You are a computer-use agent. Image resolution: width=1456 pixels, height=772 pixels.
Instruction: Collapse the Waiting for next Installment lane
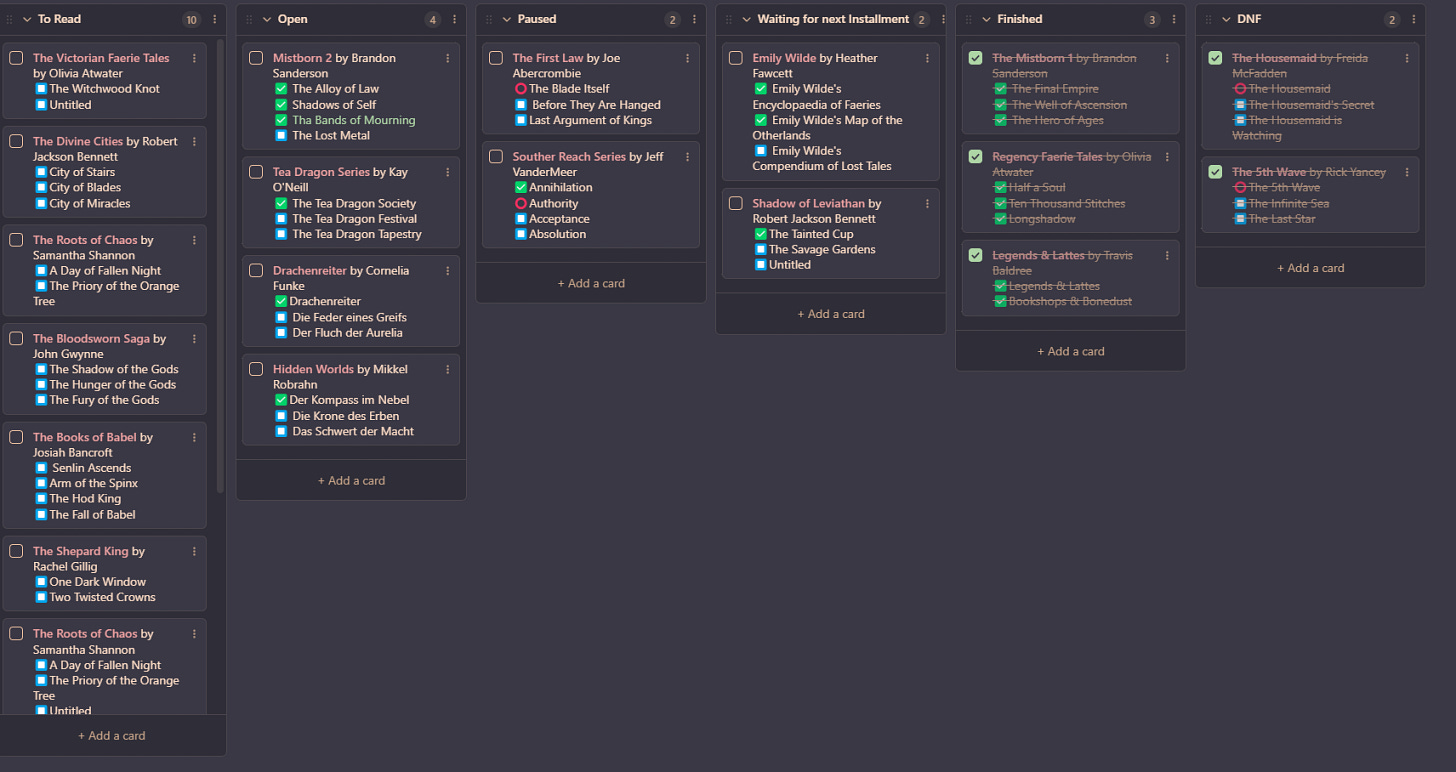pyautogui.click(x=747, y=19)
